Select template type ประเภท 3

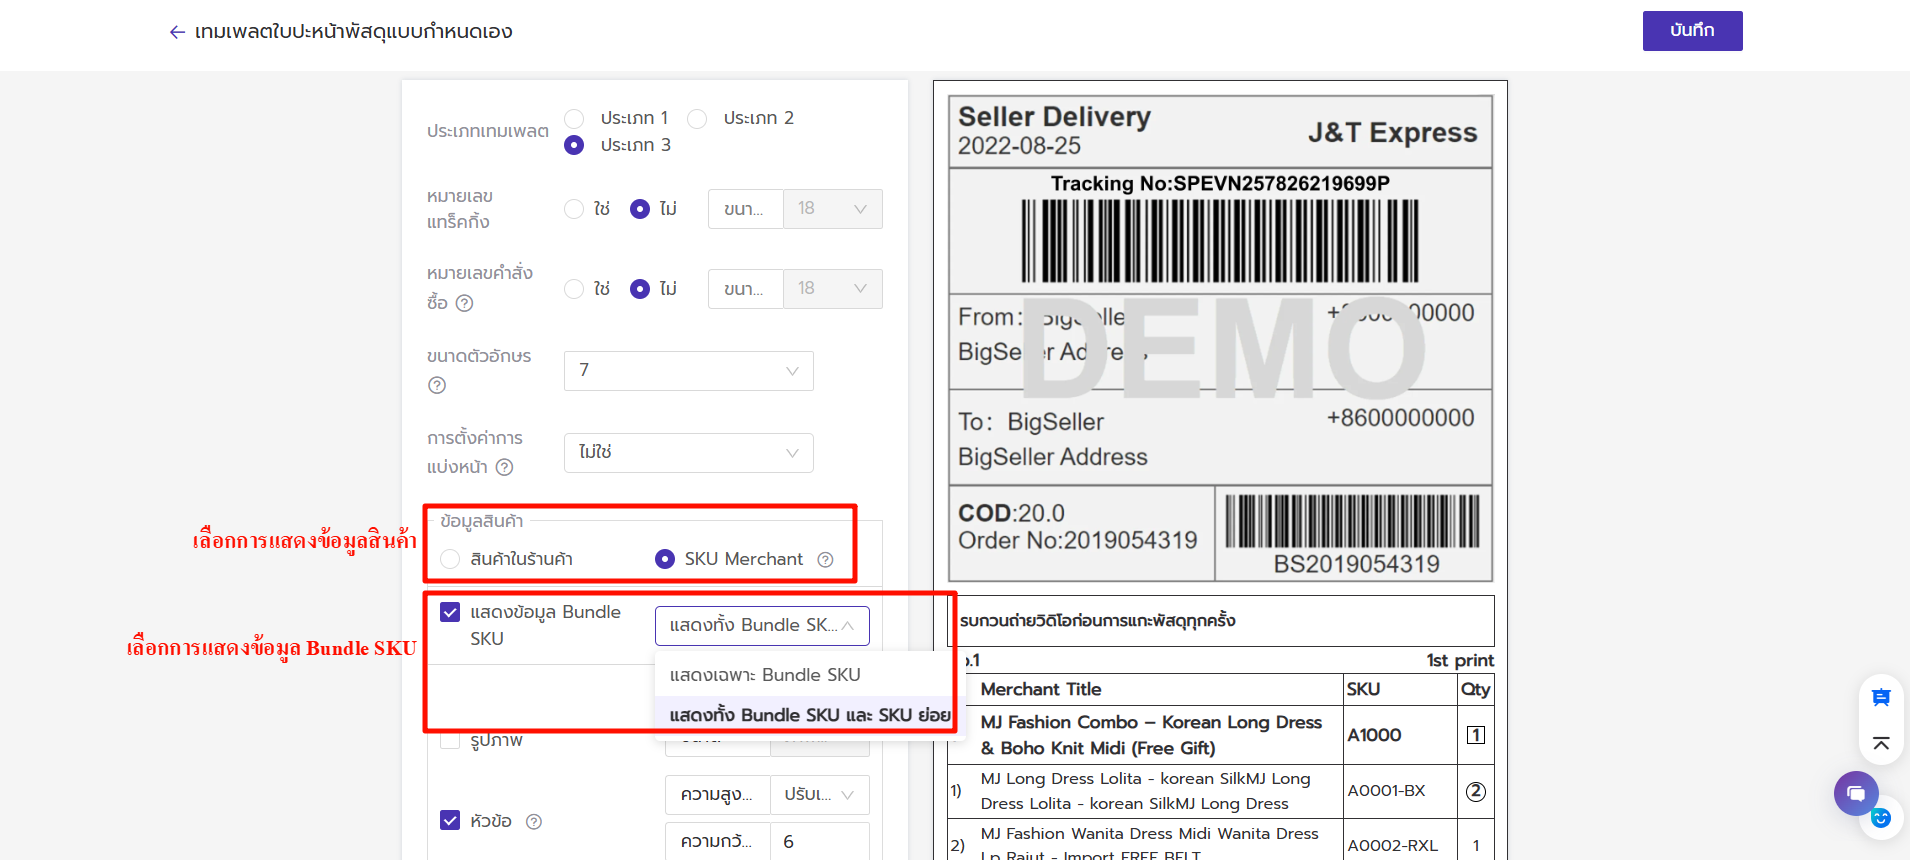574,145
